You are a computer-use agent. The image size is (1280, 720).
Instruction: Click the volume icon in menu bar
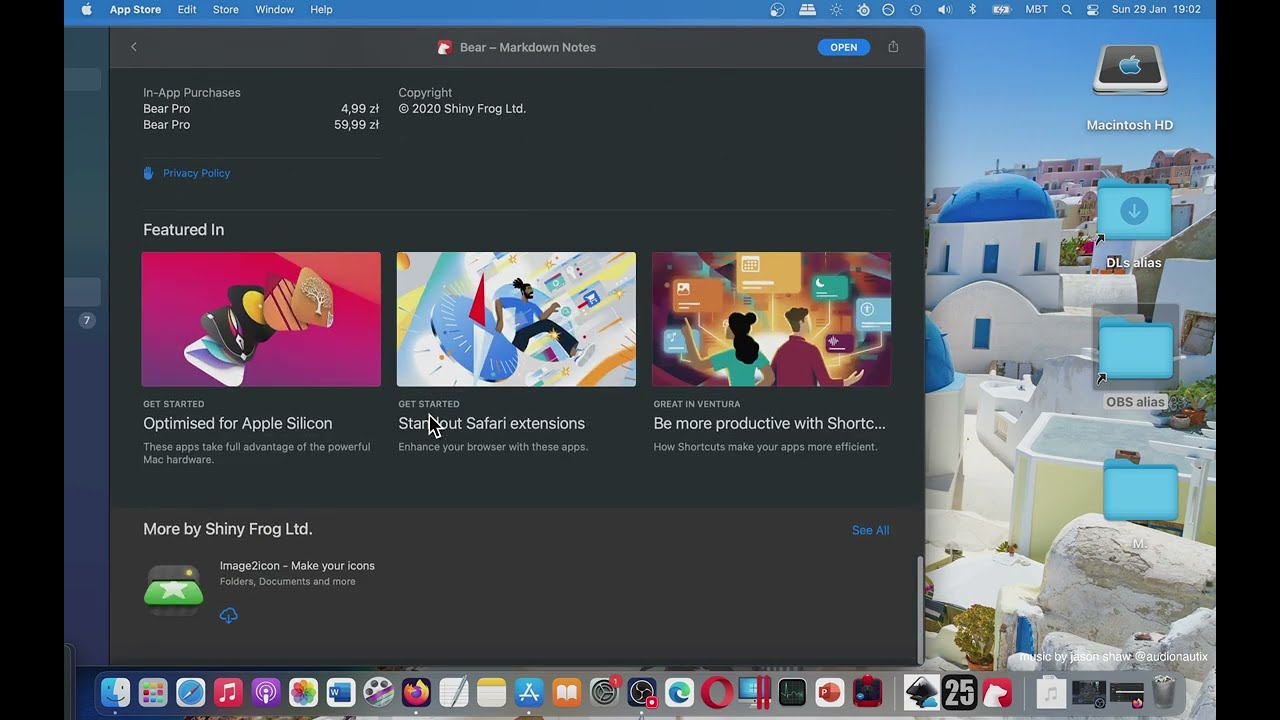click(x=944, y=9)
